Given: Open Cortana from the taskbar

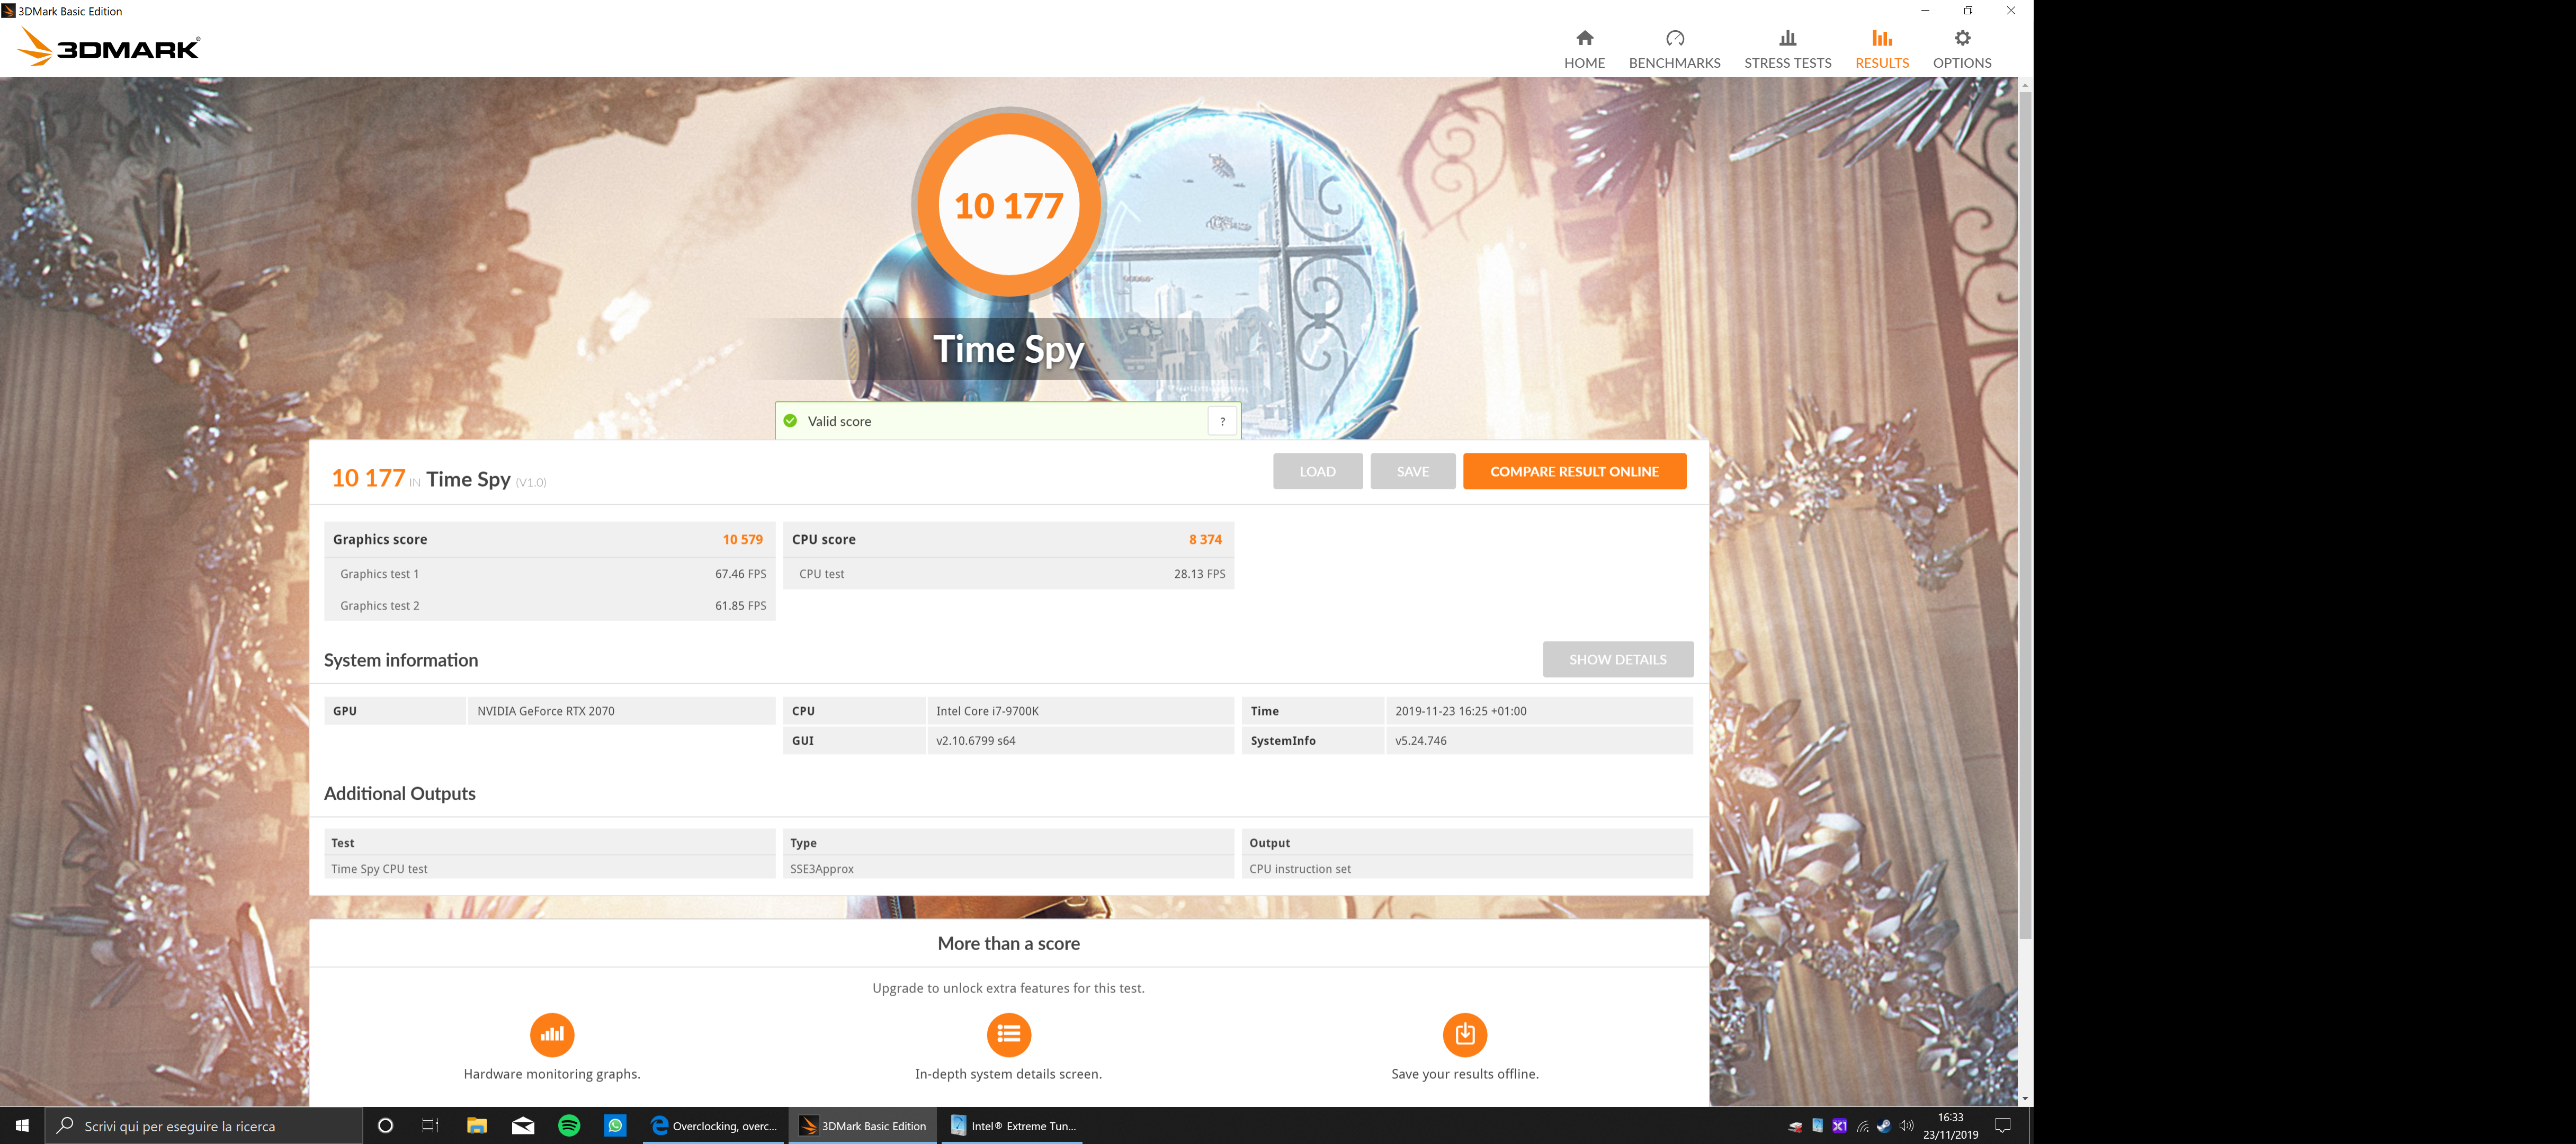Looking at the screenshot, I should (385, 1125).
